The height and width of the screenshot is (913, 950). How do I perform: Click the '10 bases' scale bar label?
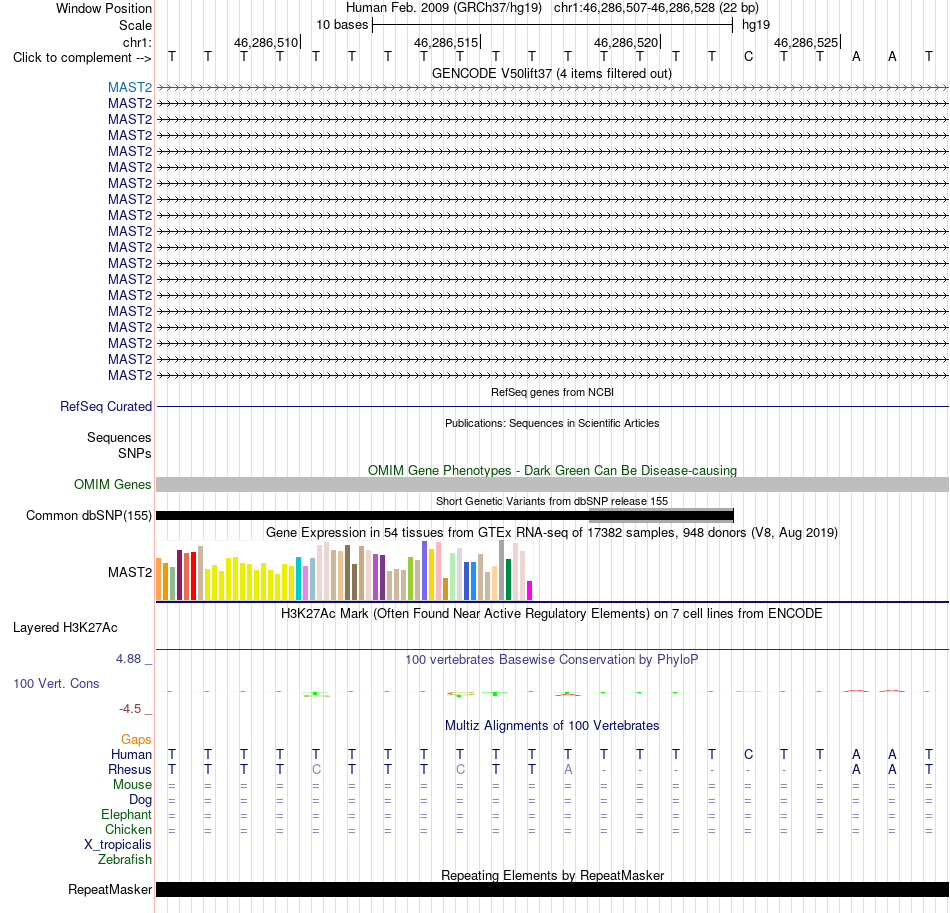tap(342, 25)
